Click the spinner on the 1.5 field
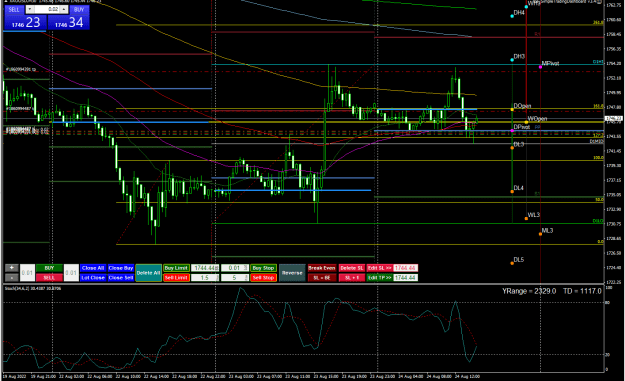Image resolution: width=625 pixels, height=381 pixels. [x=217, y=277]
